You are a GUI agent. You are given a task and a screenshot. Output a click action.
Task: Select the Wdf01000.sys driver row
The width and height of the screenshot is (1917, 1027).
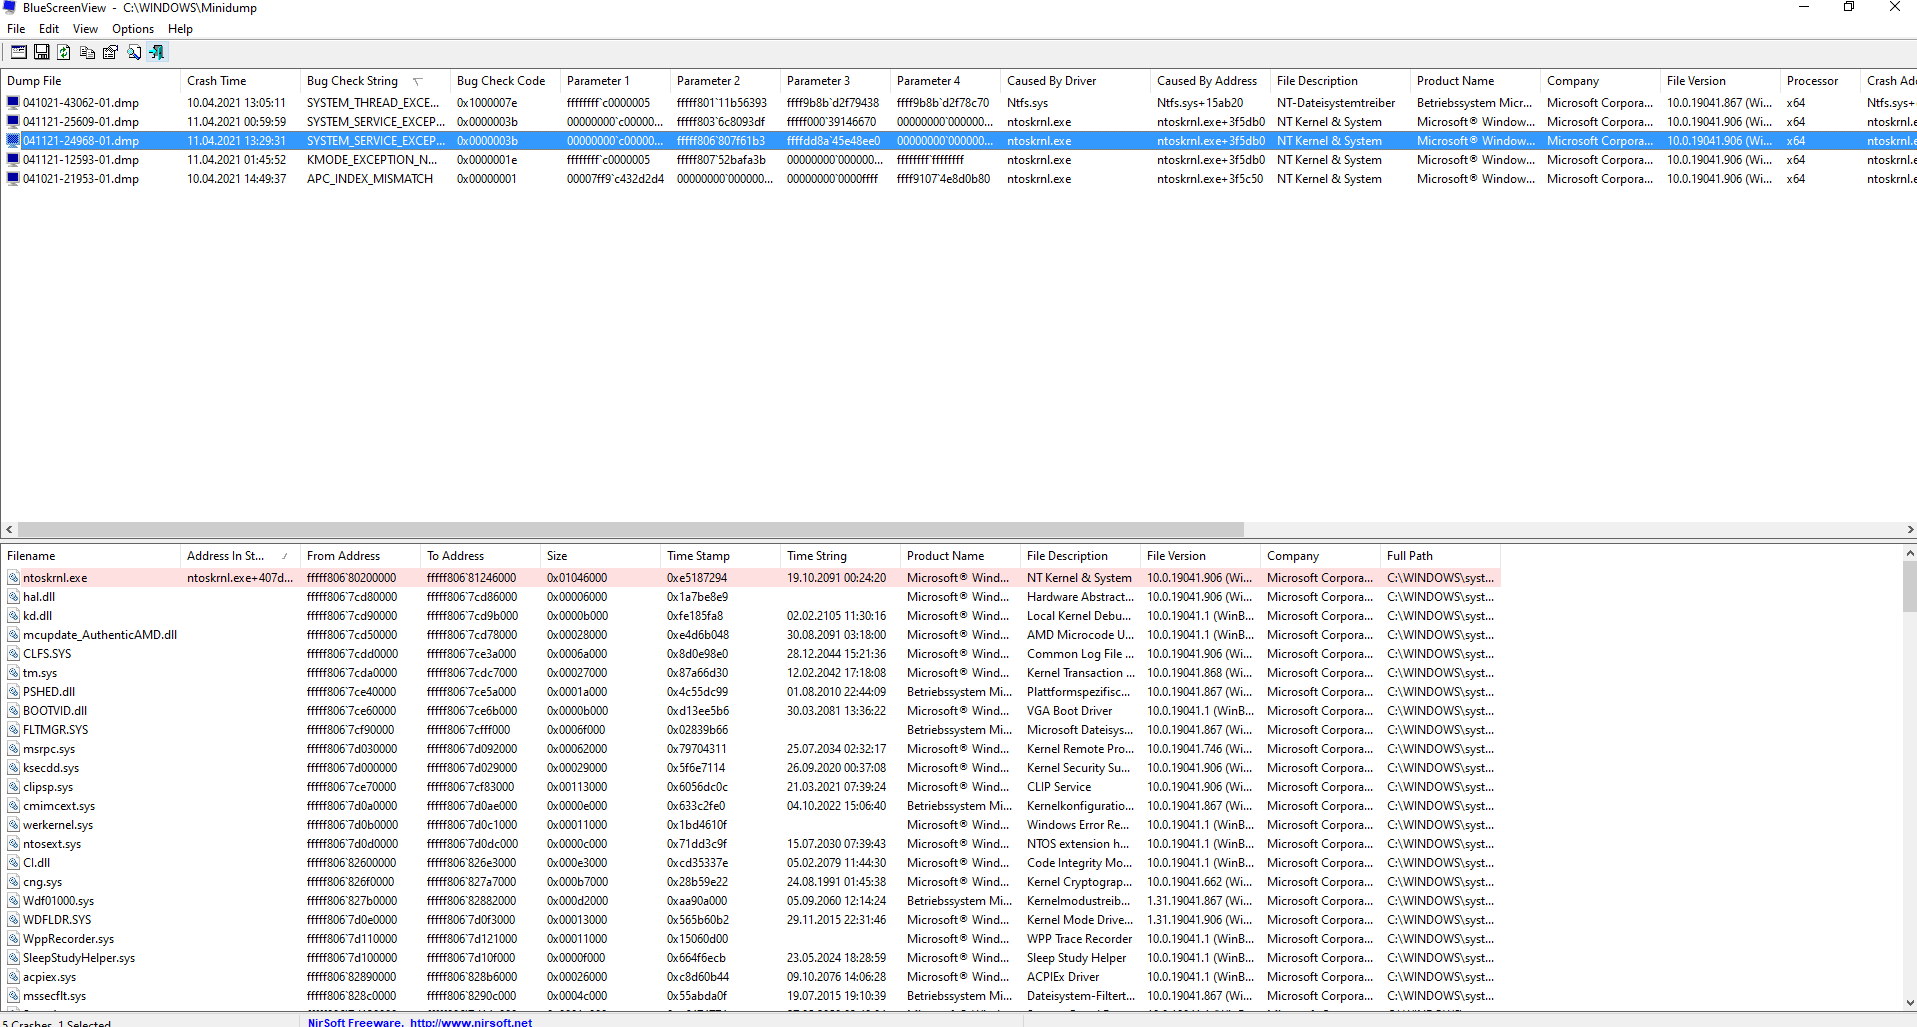coord(750,901)
